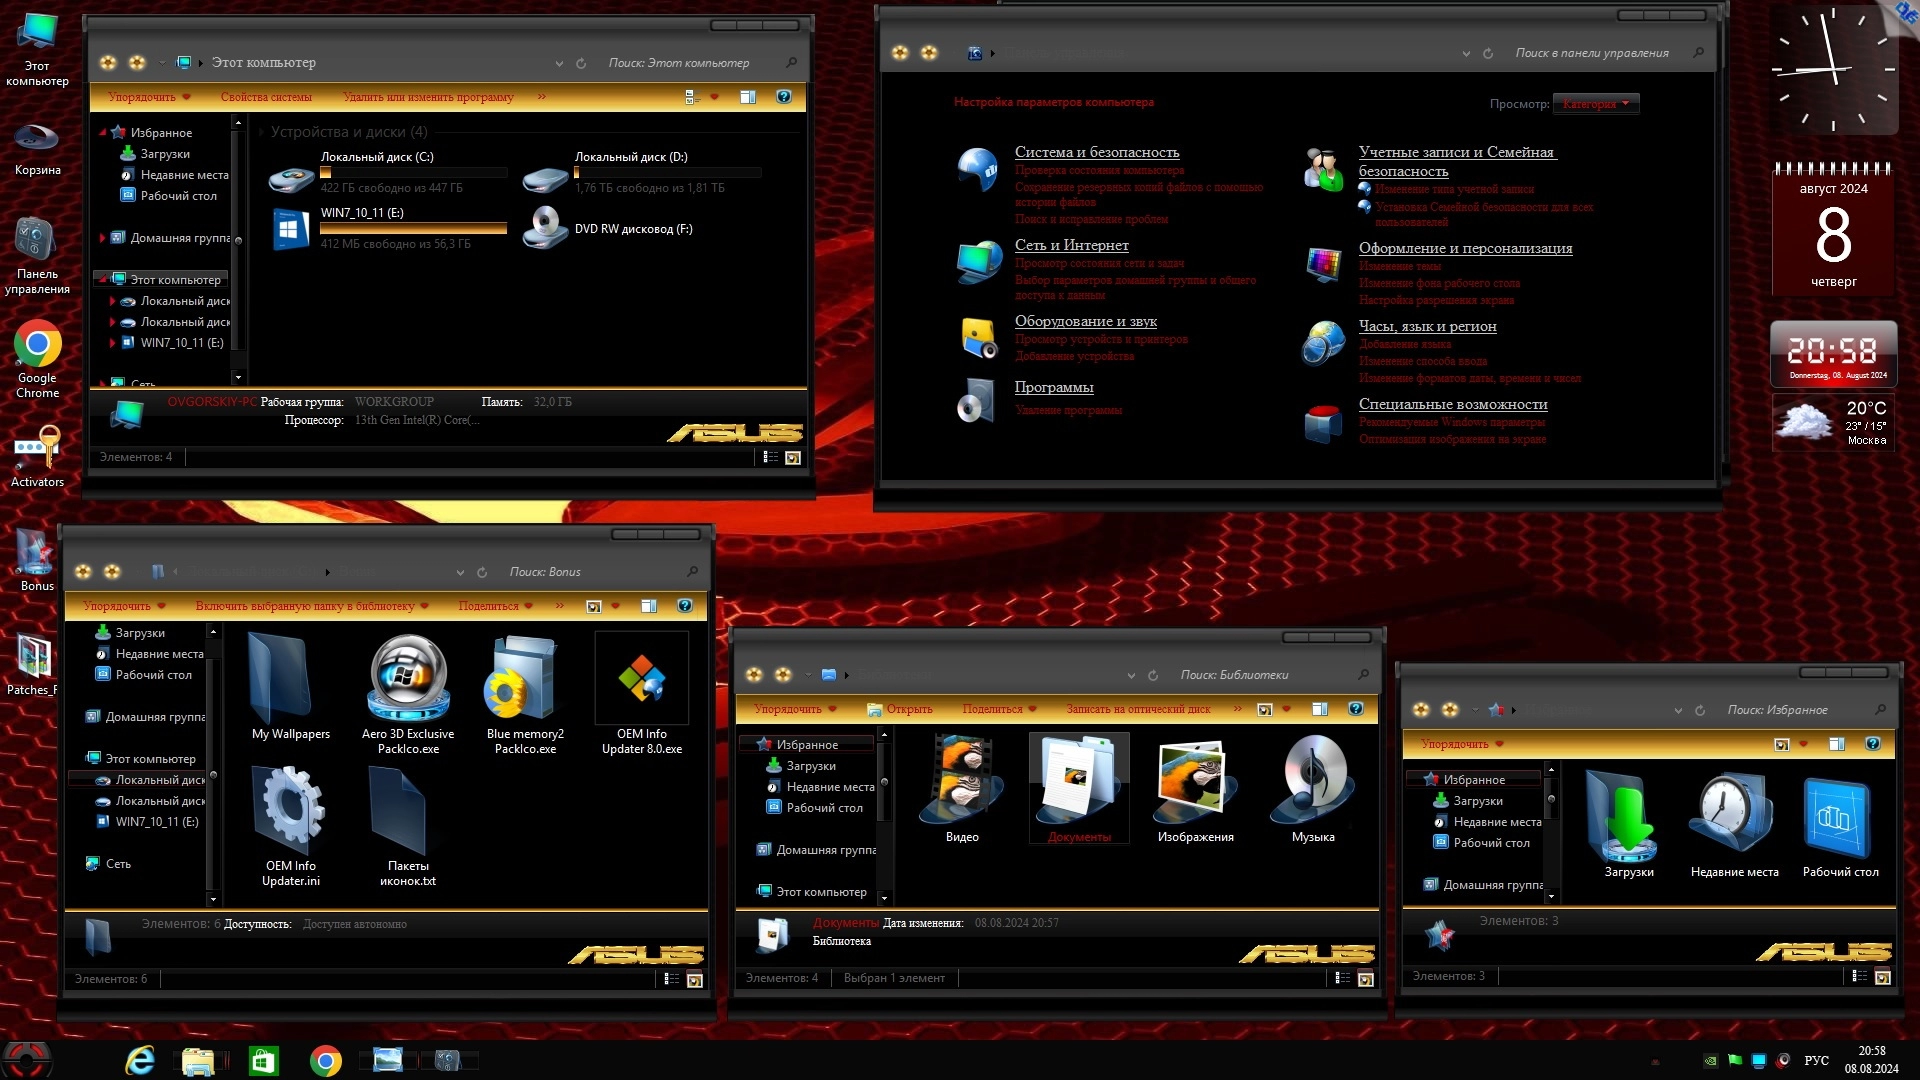Launch Google Chrome from the taskbar
Image resolution: width=1920 pixels, height=1080 pixels.
pos(325,1060)
